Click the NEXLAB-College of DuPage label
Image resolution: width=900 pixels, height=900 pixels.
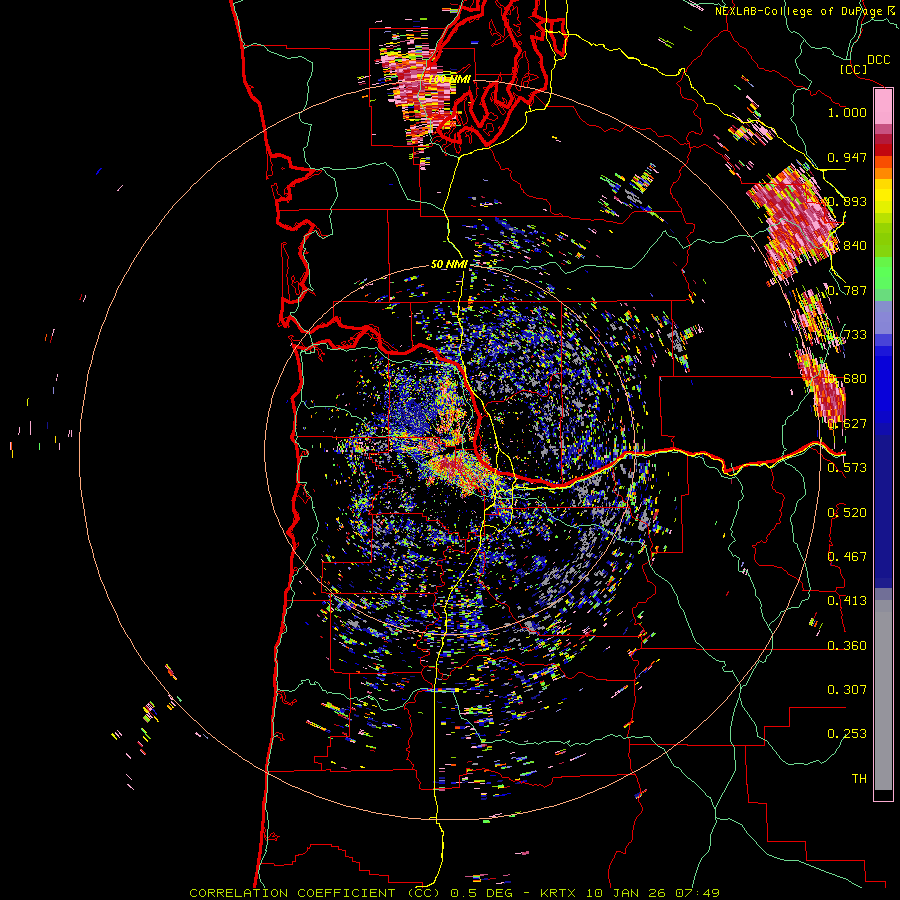(x=800, y=11)
